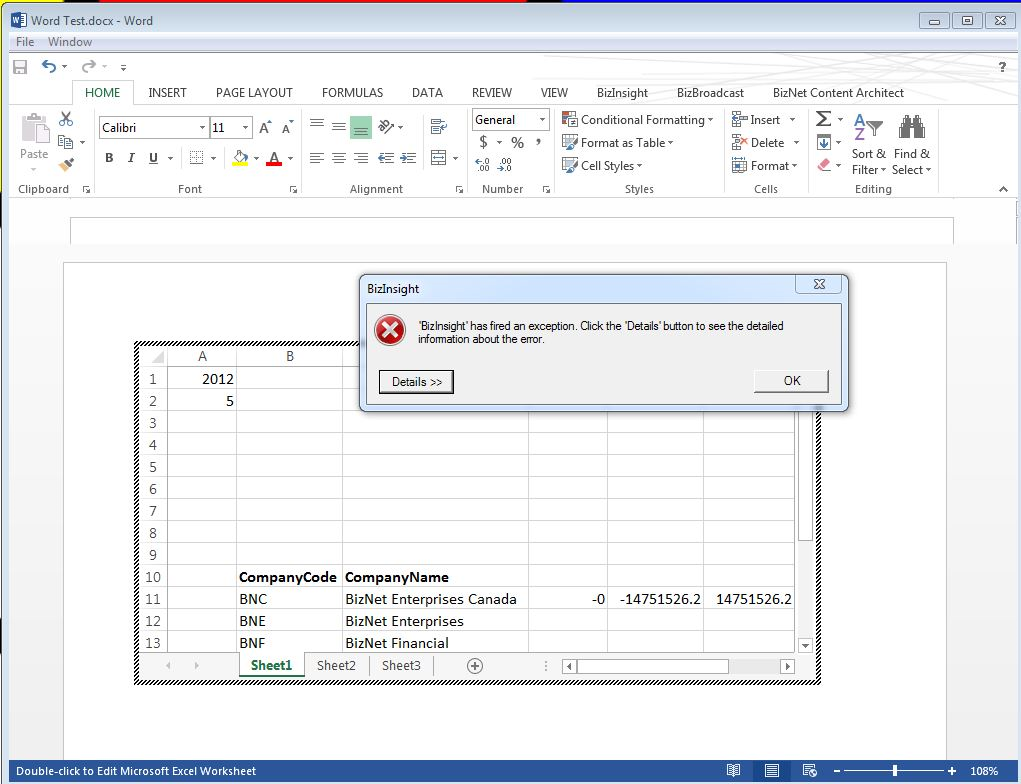This screenshot has width=1021, height=784.
Task: Decrease indent icon
Action: [386, 158]
